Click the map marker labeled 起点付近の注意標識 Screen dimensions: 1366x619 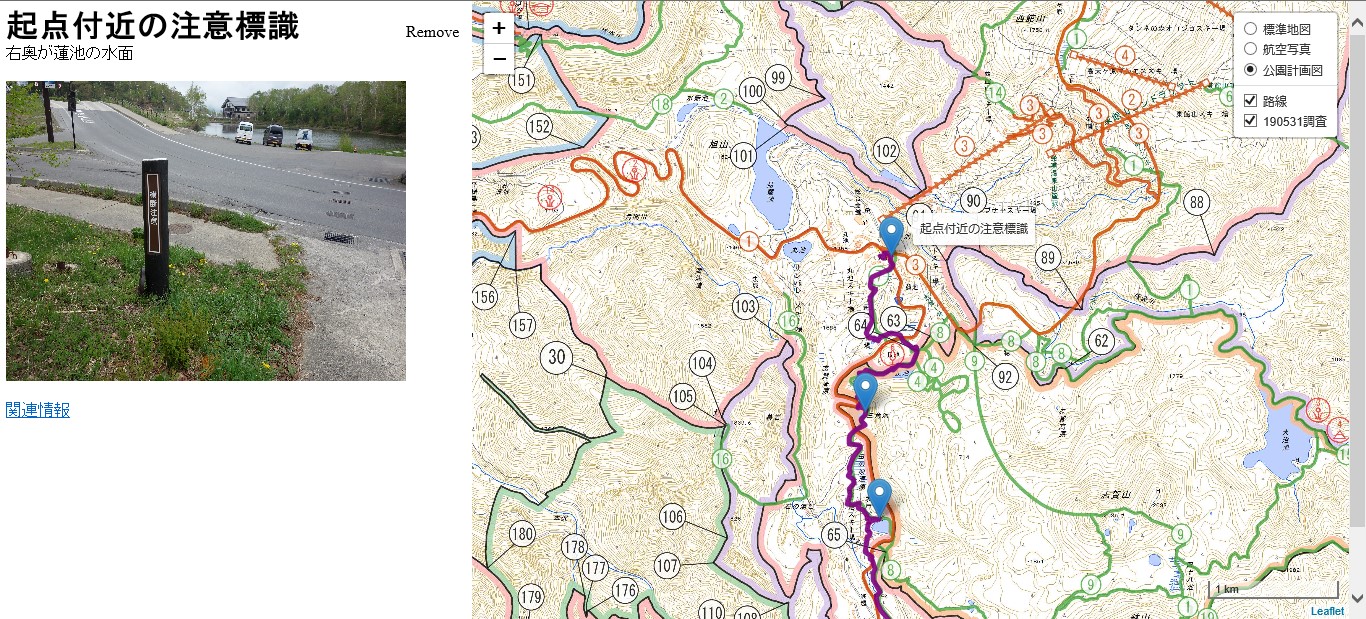[890, 237]
